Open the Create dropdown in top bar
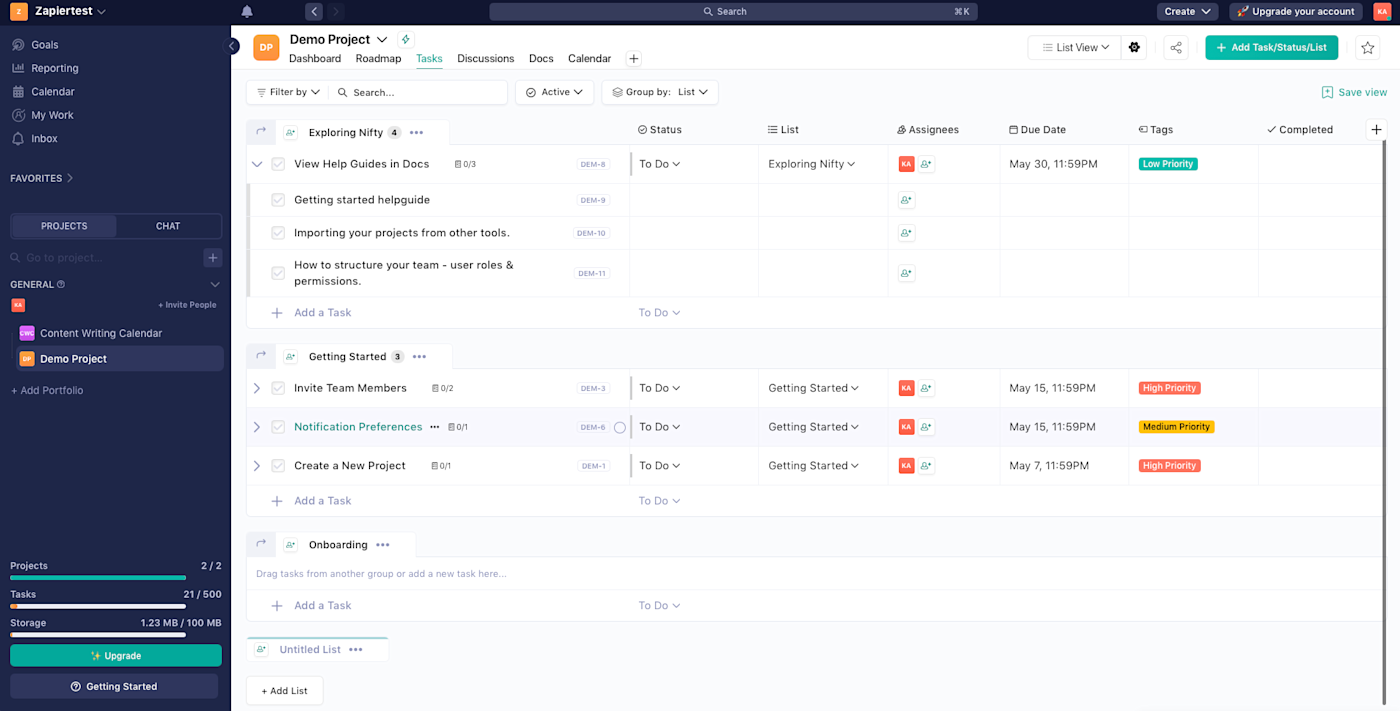 (x=1187, y=12)
